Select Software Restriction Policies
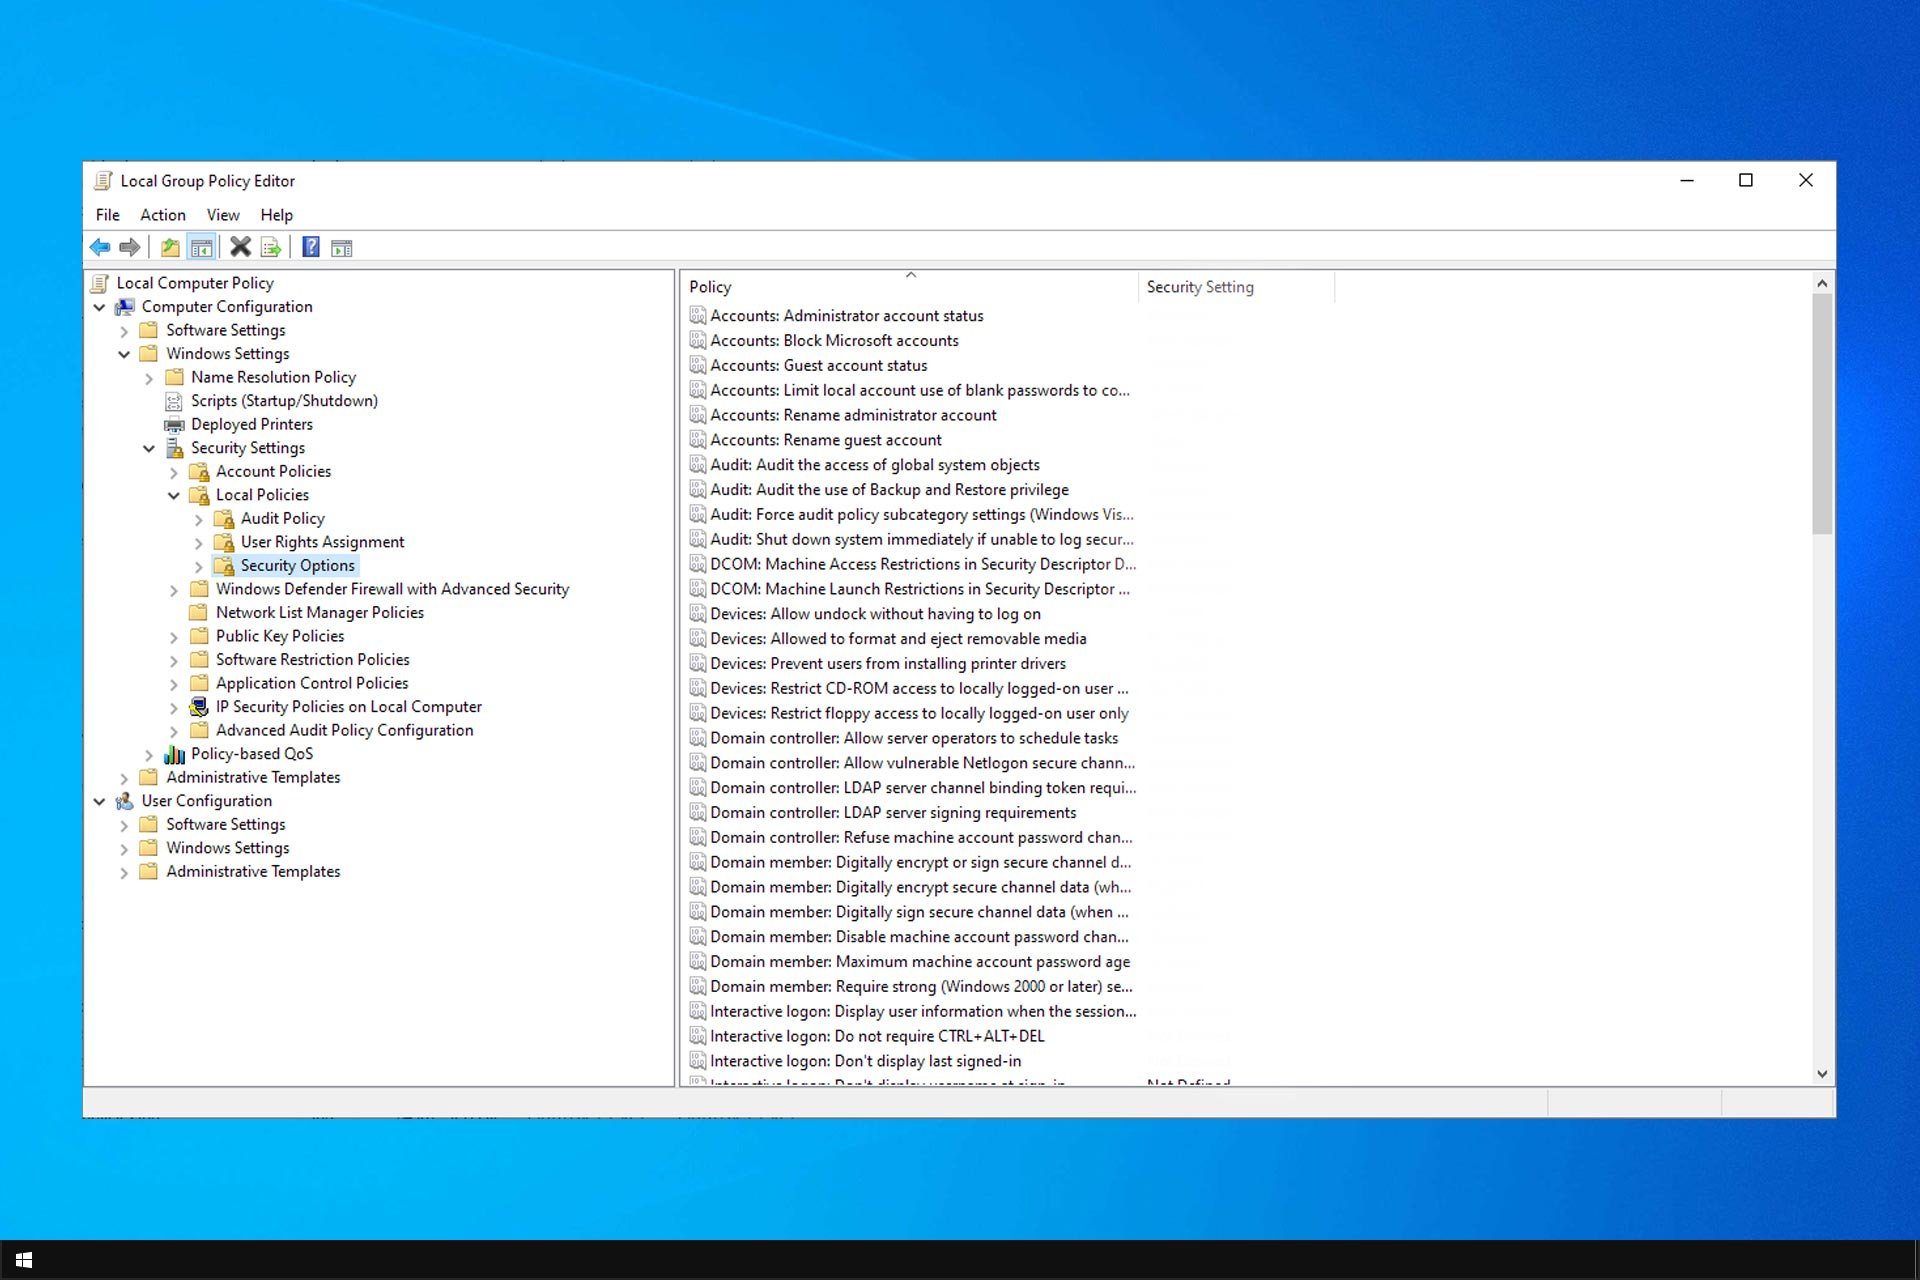The width and height of the screenshot is (1920, 1280). pyautogui.click(x=313, y=660)
